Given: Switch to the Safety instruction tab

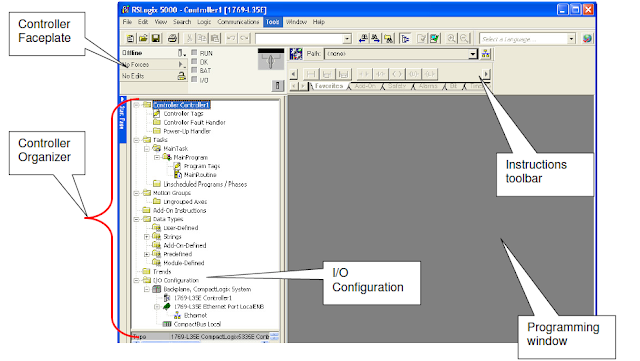Looking at the screenshot, I should tap(397, 86).
